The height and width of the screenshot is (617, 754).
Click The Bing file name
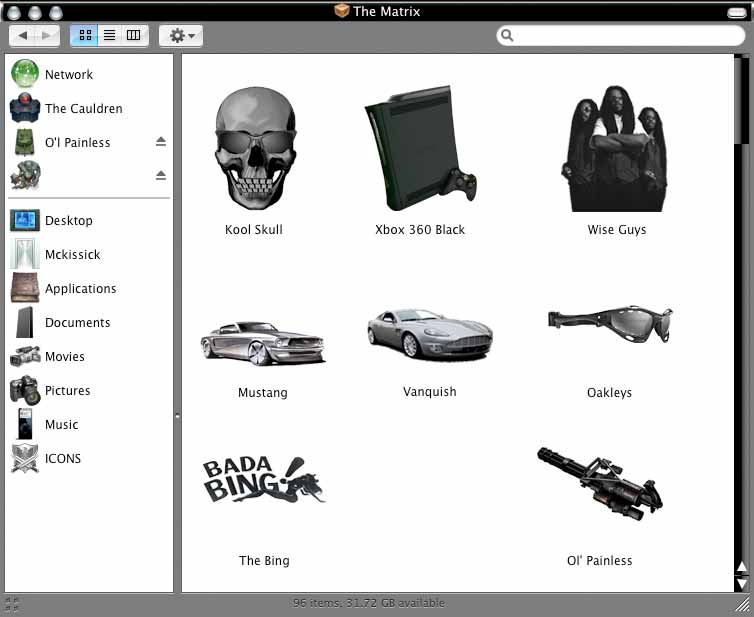264,561
